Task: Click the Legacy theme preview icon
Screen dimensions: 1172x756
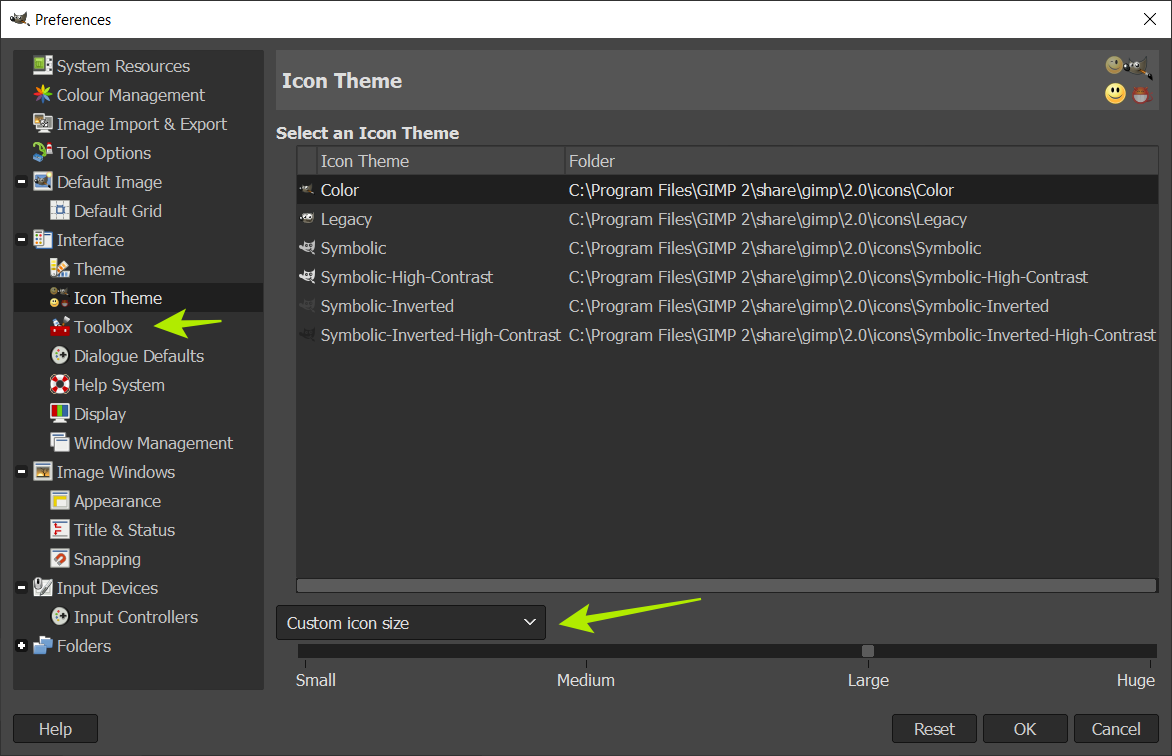Action: pyautogui.click(x=306, y=218)
